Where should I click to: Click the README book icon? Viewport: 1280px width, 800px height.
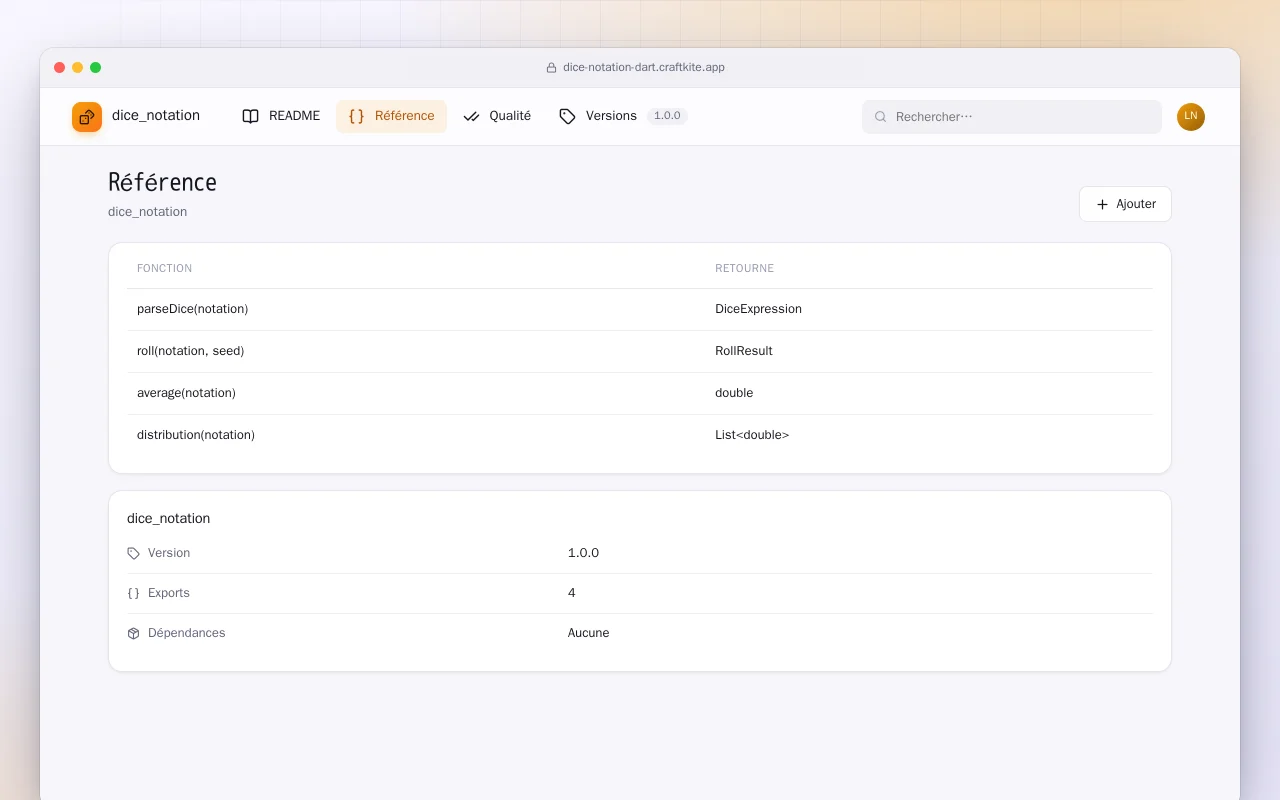[x=251, y=116]
